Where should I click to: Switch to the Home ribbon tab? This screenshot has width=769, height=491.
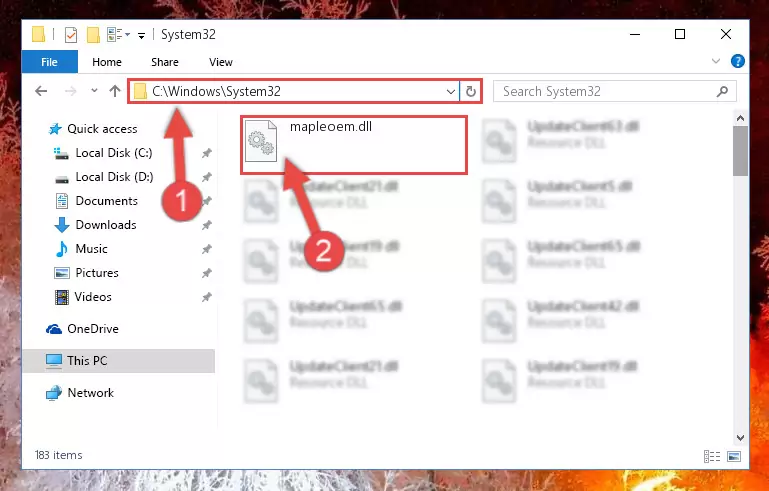106,62
